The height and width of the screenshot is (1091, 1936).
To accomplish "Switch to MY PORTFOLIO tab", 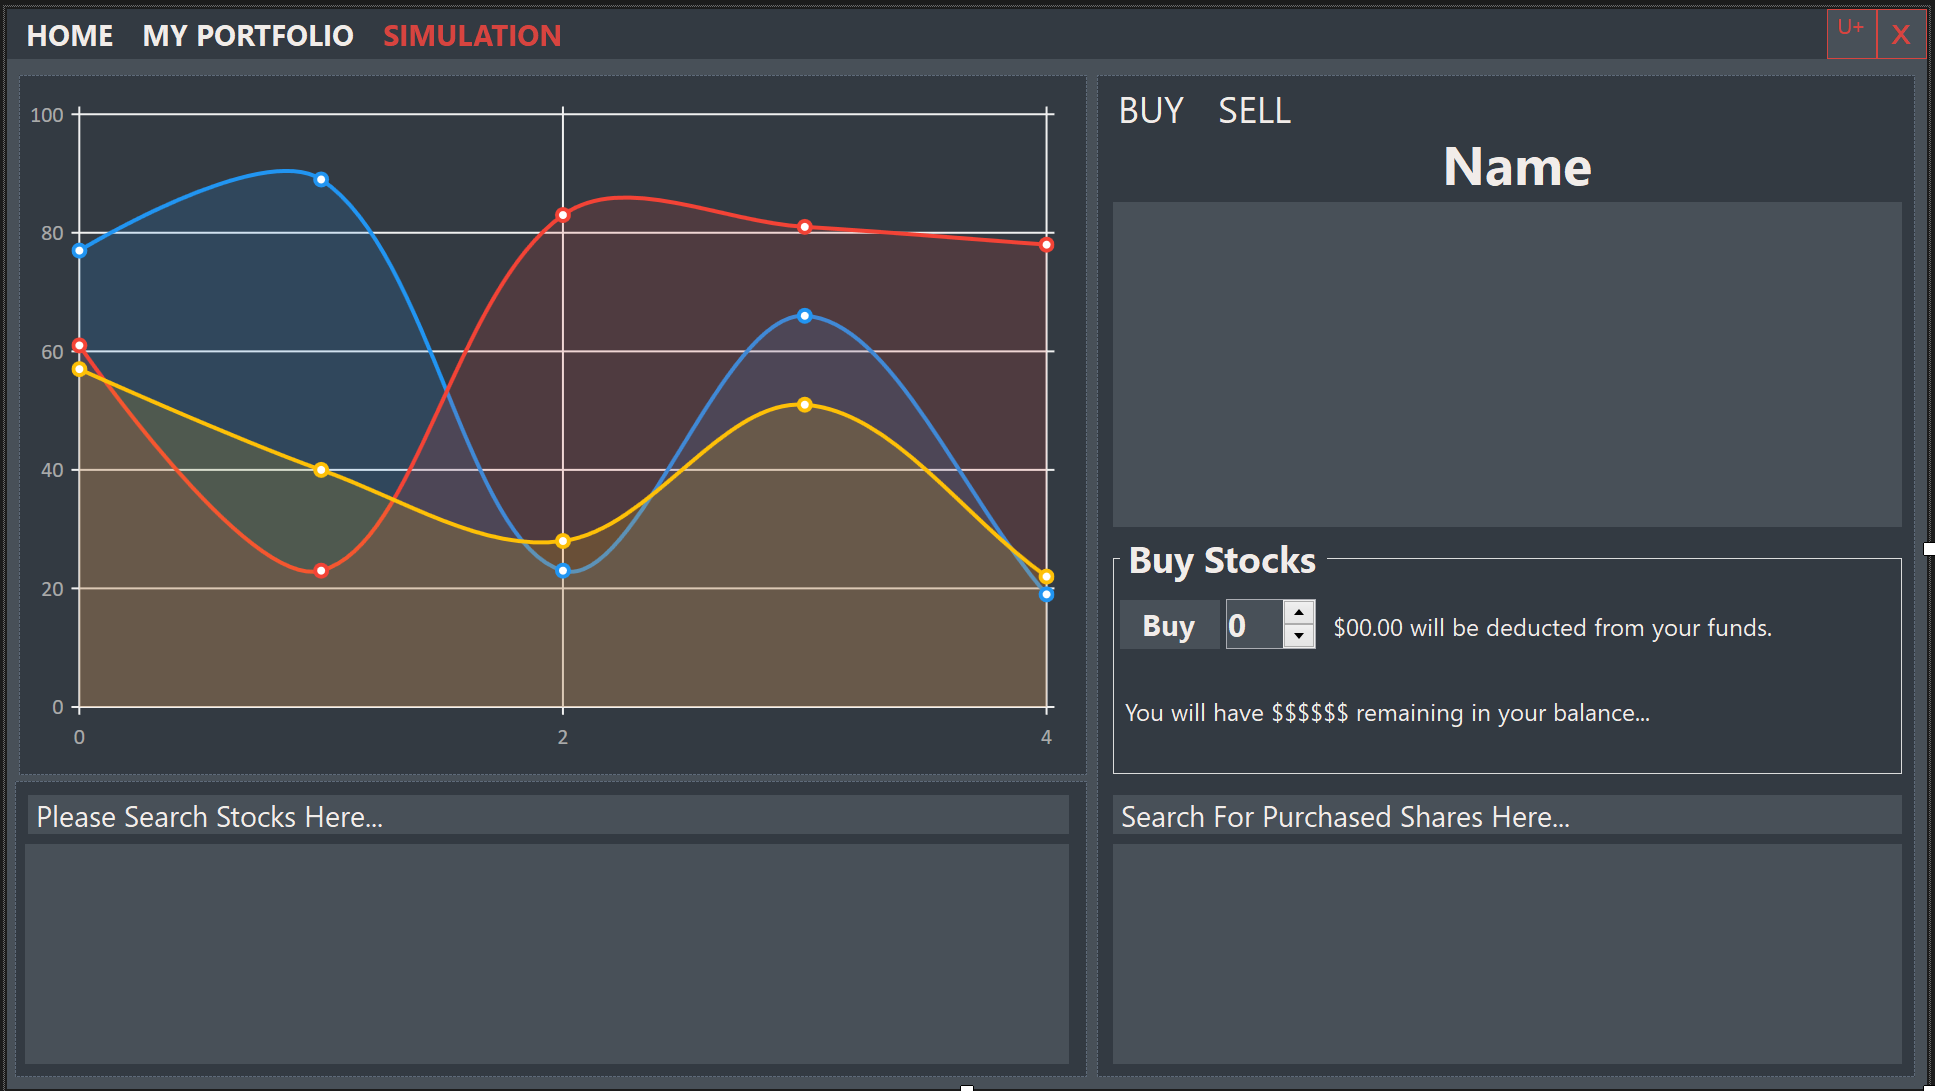I will click(248, 36).
